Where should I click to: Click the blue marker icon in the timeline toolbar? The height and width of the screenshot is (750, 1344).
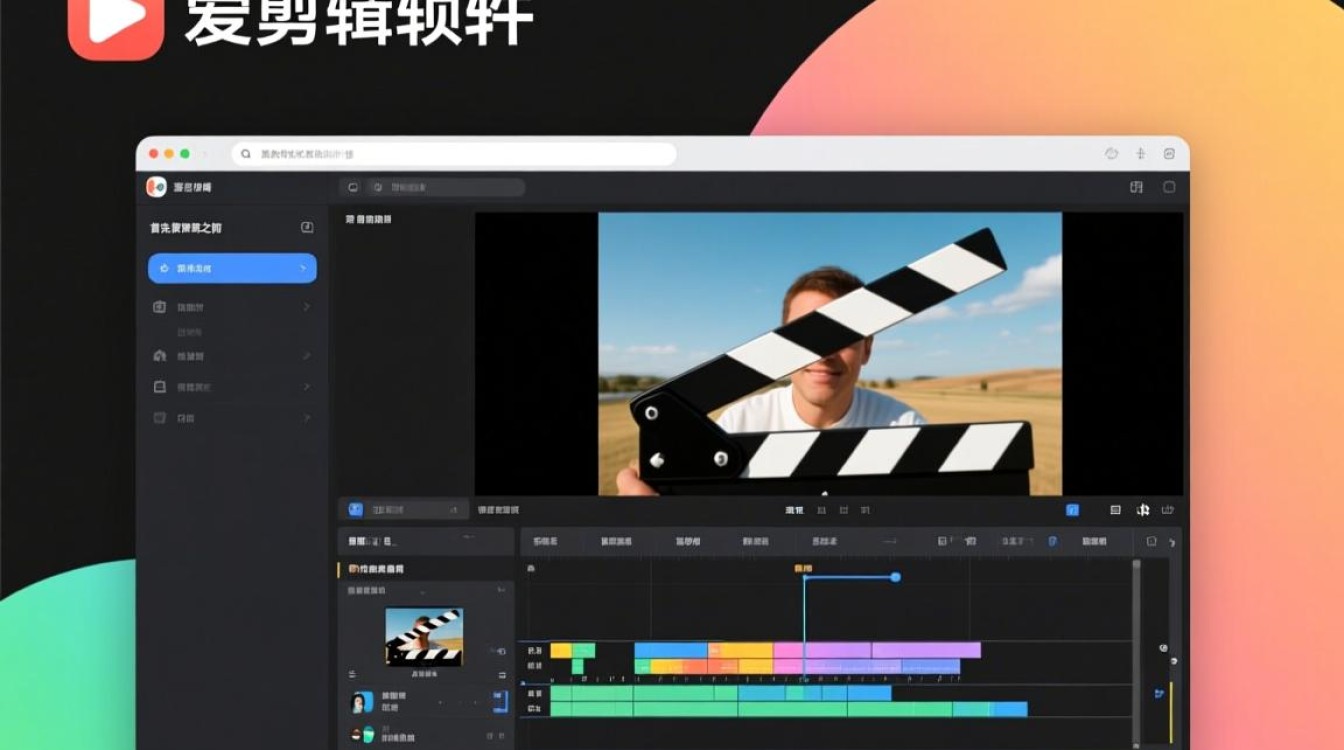click(x=1052, y=541)
